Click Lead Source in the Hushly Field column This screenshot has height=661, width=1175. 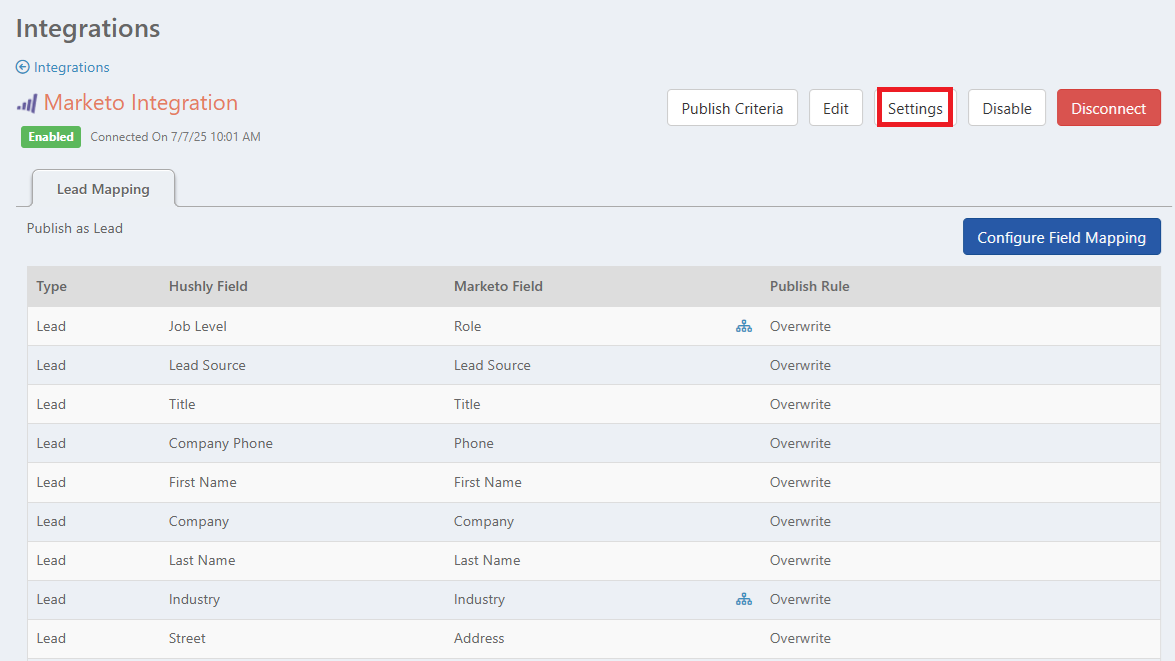(x=207, y=365)
